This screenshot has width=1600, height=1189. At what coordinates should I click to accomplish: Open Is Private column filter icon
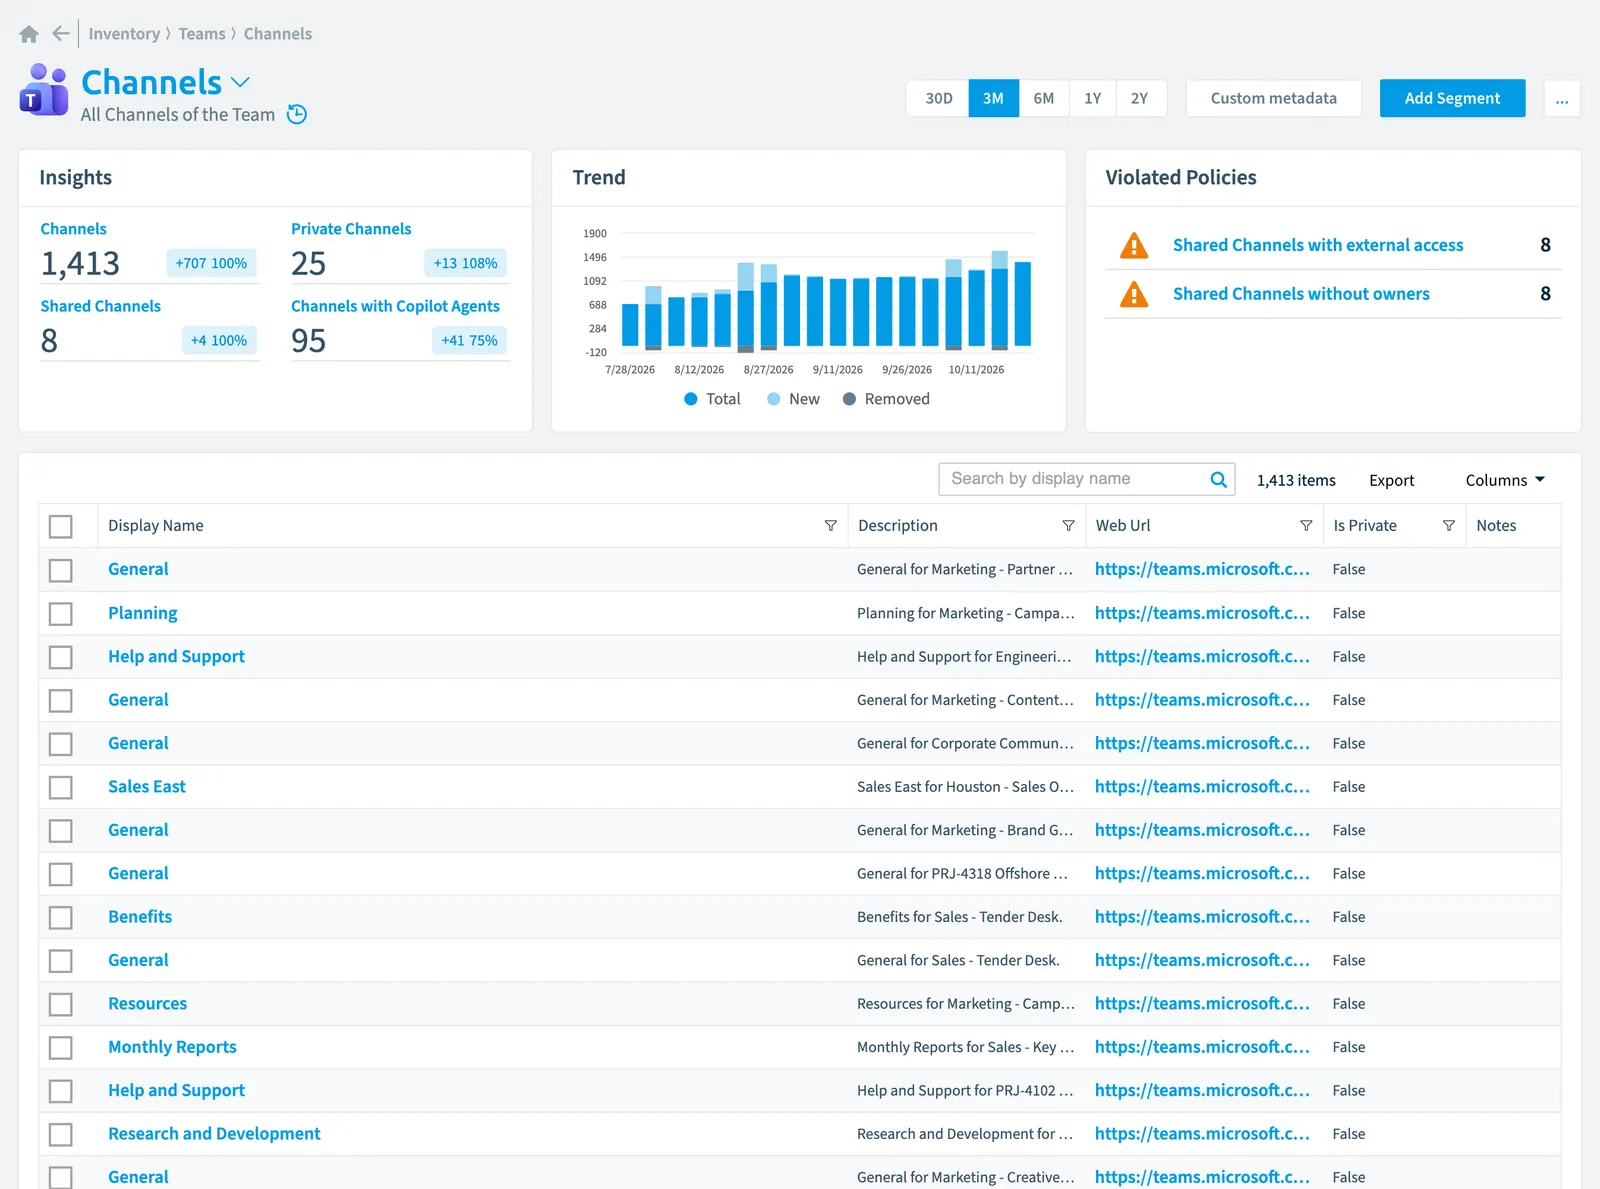[x=1448, y=526]
